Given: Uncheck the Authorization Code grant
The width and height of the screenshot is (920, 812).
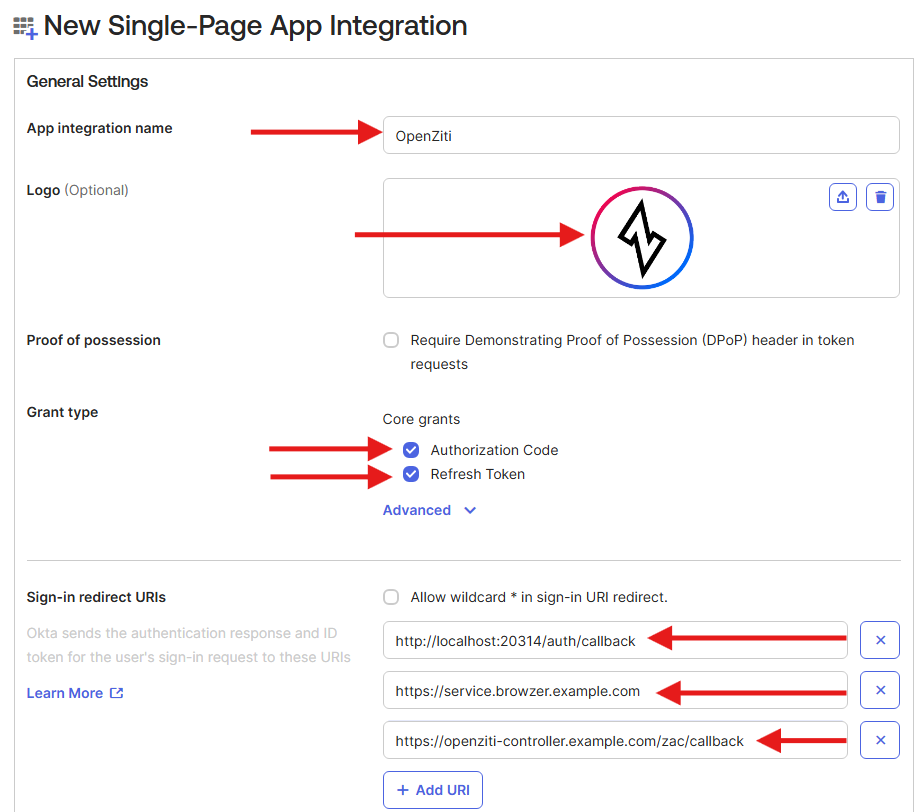Looking at the screenshot, I should 411,450.
